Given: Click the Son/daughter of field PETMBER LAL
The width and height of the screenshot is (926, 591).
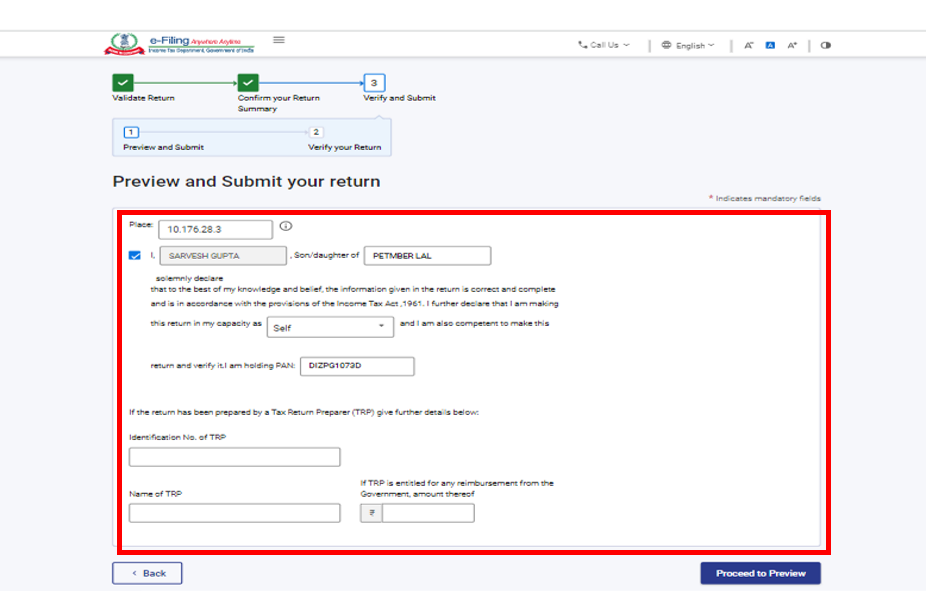Looking at the screenshot, I should point(427,256).
